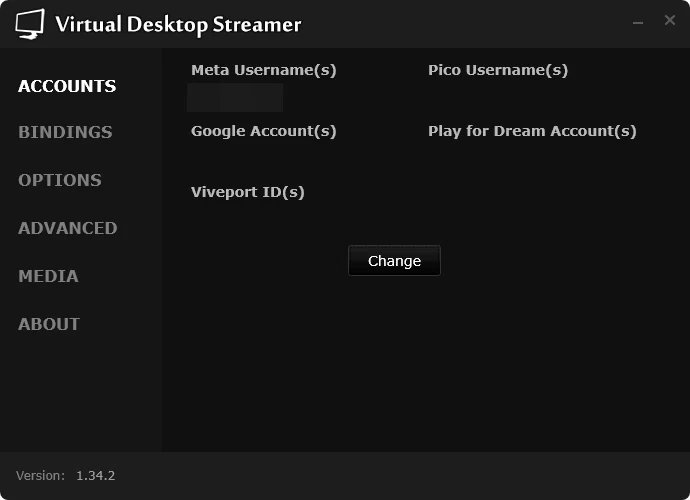Select the Pico Username(s) heading
The width and height of the screenshot is (690, 500).
498,70
